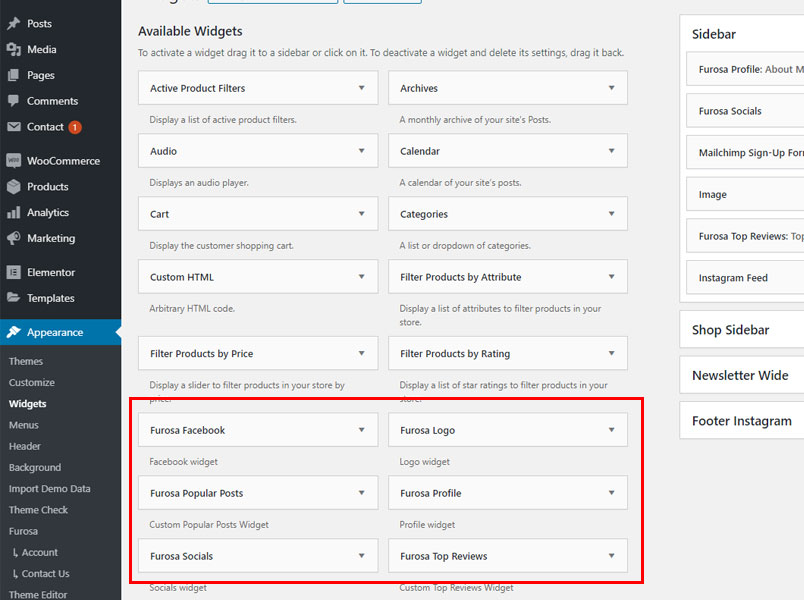Expand the Furosa Top Reviews arrow
The height and width of the screenshot is (600, 804).
(x=612, y=556)
